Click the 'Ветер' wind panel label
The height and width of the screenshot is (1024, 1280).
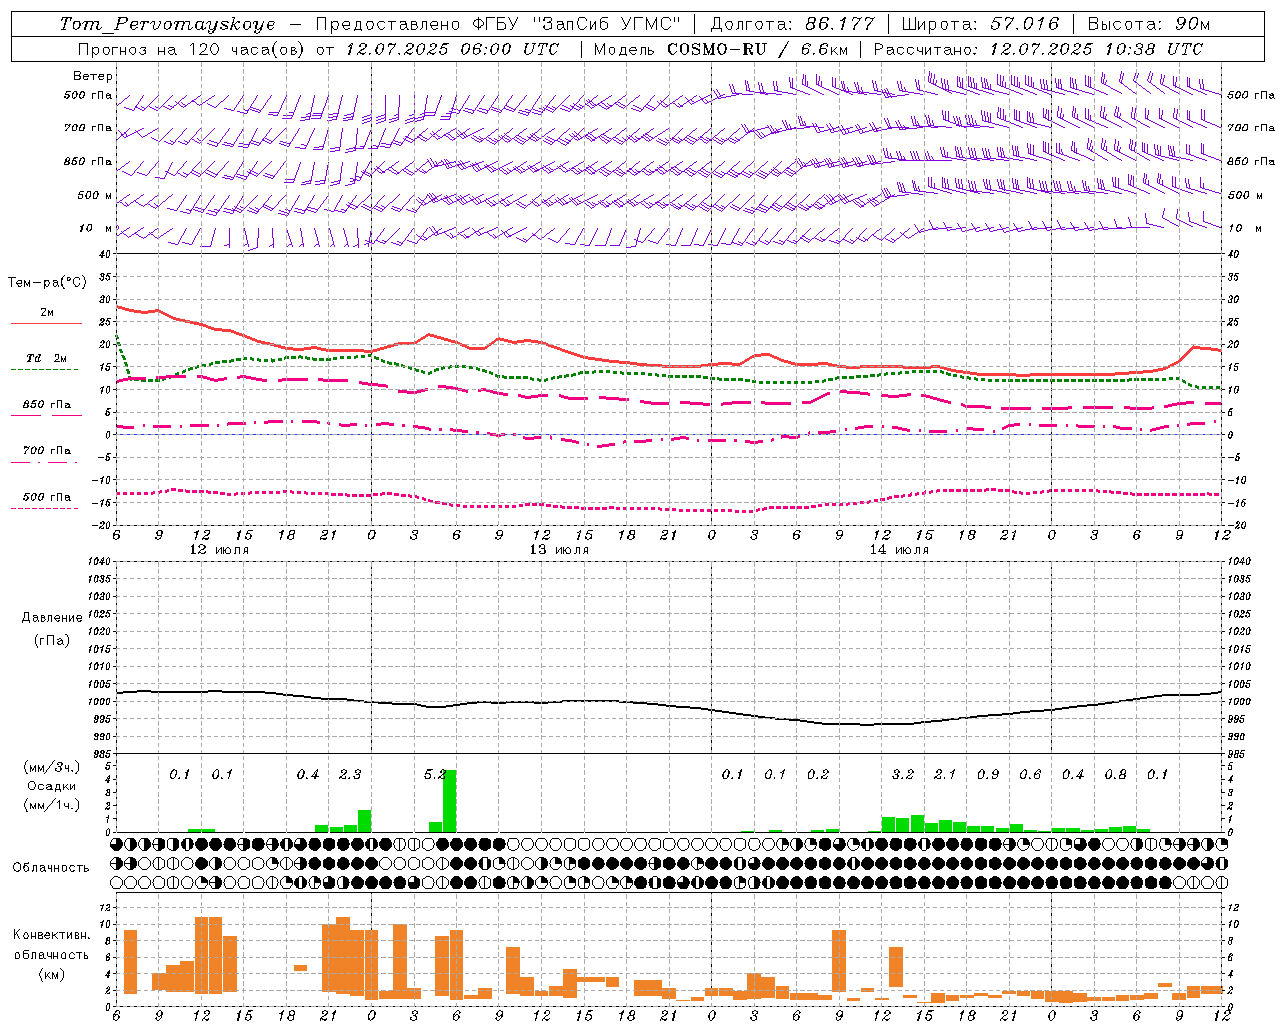(x=93, y=76)
